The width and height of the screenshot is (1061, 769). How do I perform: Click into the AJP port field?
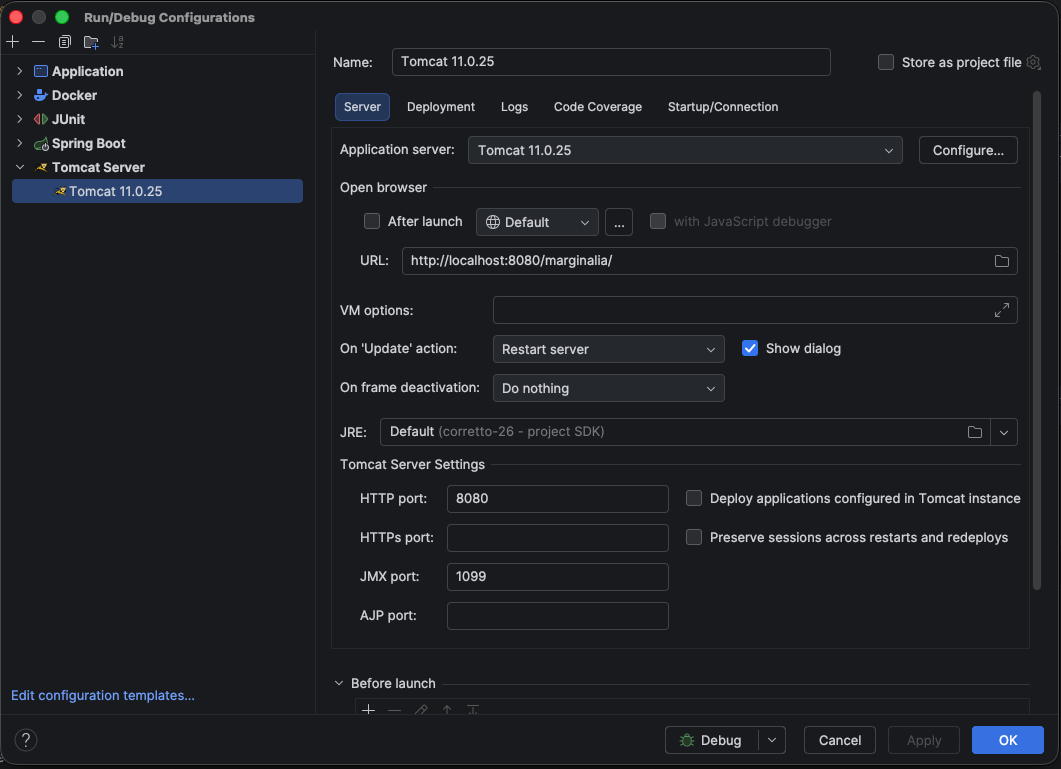tap(558, 616)
